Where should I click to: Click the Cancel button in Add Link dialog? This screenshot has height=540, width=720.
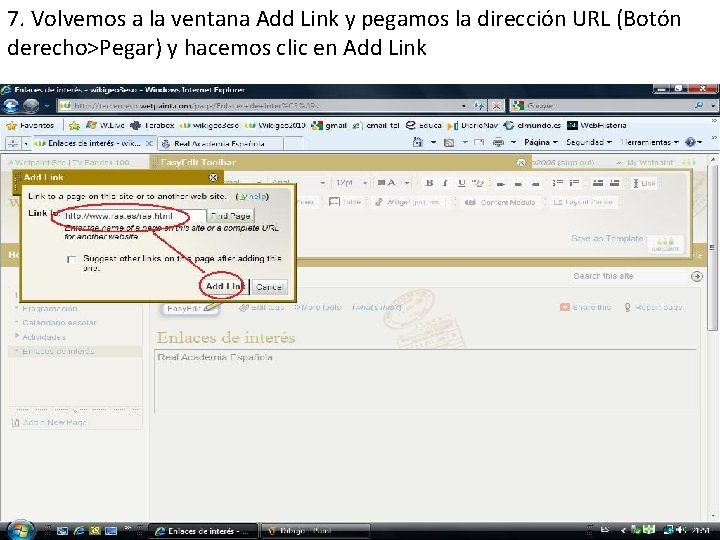click(269, 287)
